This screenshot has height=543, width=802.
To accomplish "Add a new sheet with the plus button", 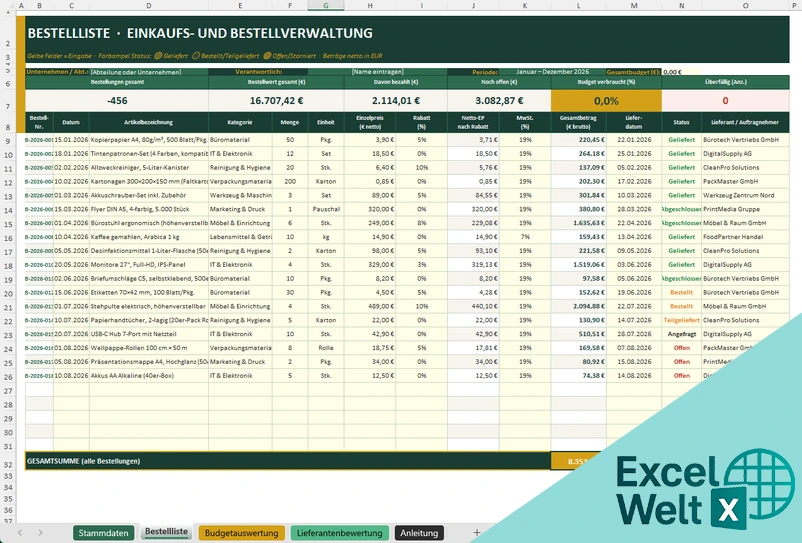I will point(476,533).
